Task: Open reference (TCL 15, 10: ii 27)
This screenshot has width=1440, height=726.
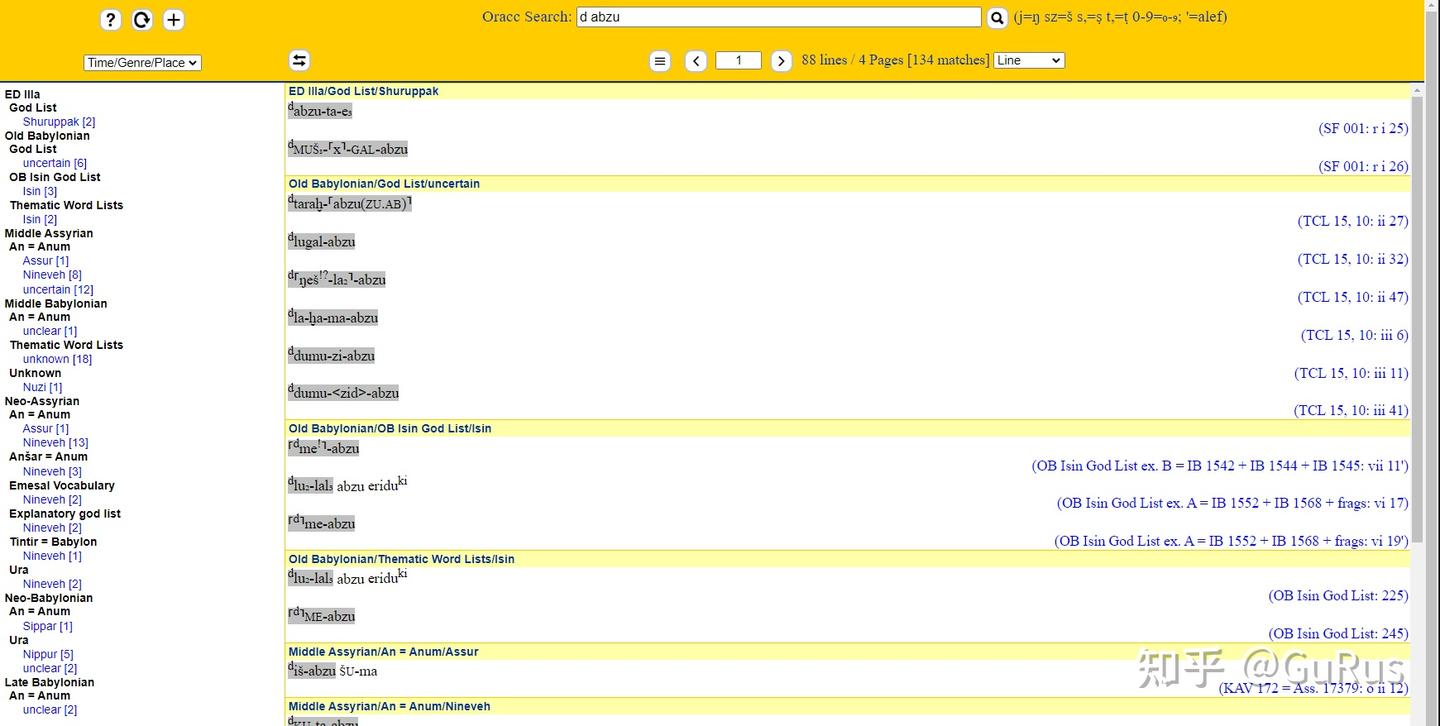Action: [1353, 221]
